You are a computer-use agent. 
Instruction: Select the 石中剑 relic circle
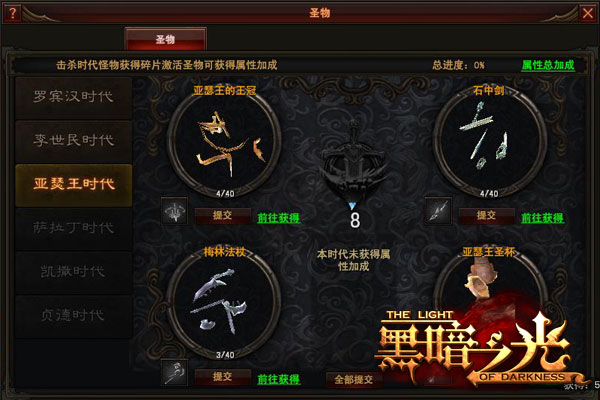tap(489, 142)
